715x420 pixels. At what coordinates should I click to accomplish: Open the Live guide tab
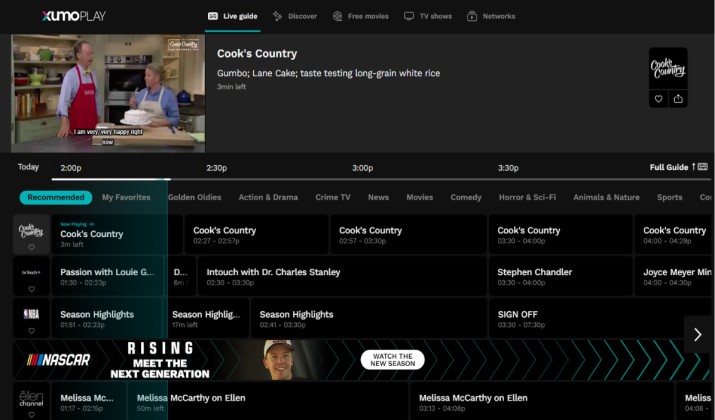coord(233,16)
